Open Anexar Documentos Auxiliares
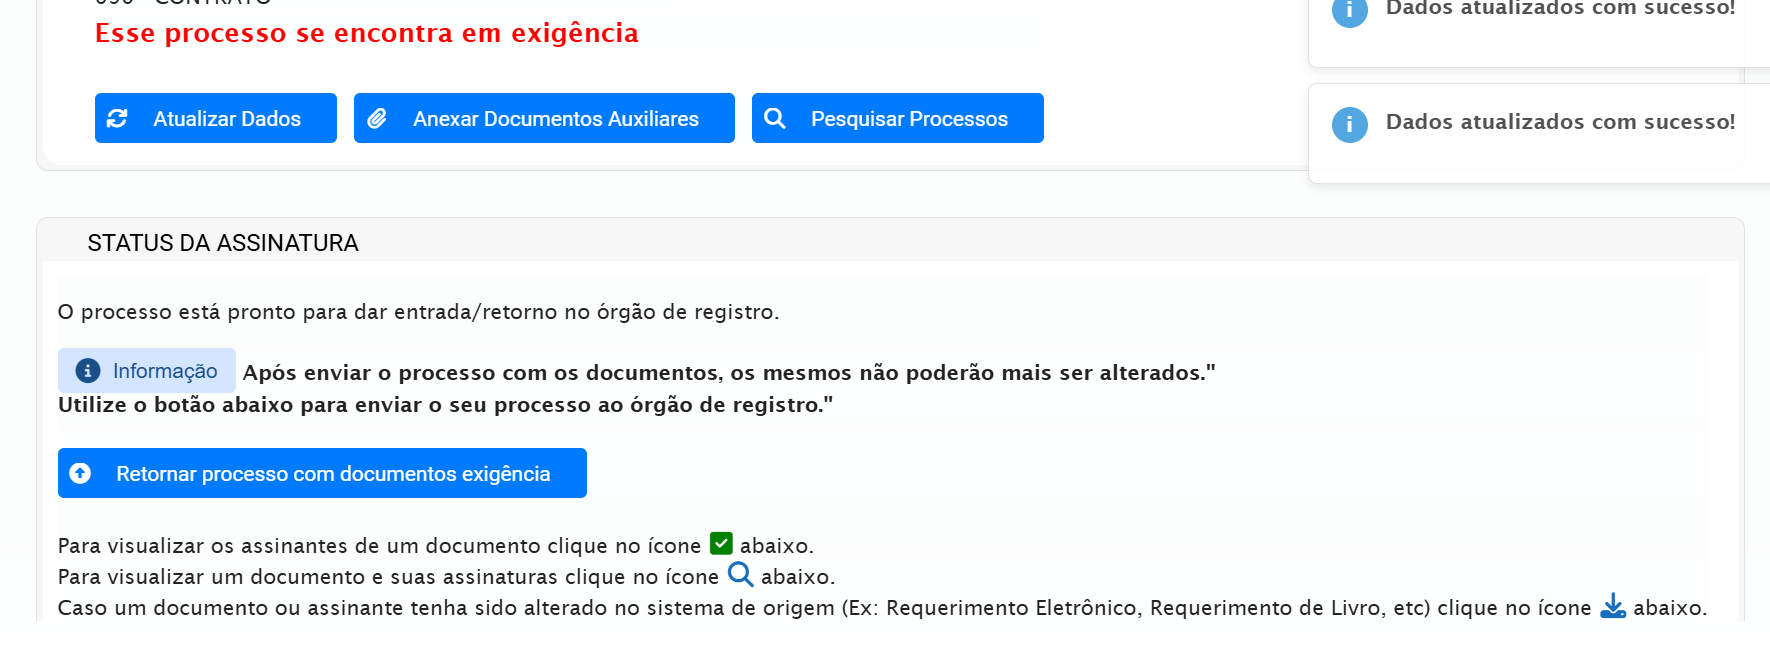 [x=555, y=119]
